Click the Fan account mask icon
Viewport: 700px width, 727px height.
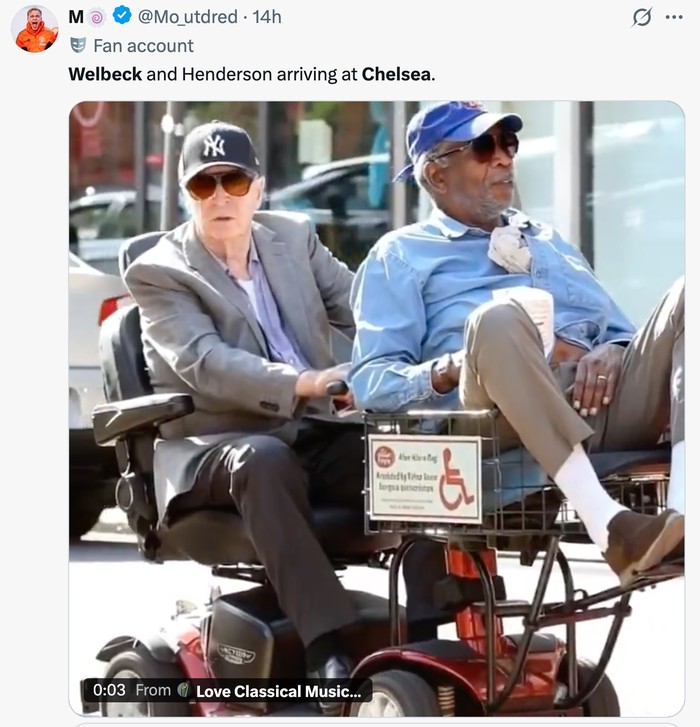point(78,45)
